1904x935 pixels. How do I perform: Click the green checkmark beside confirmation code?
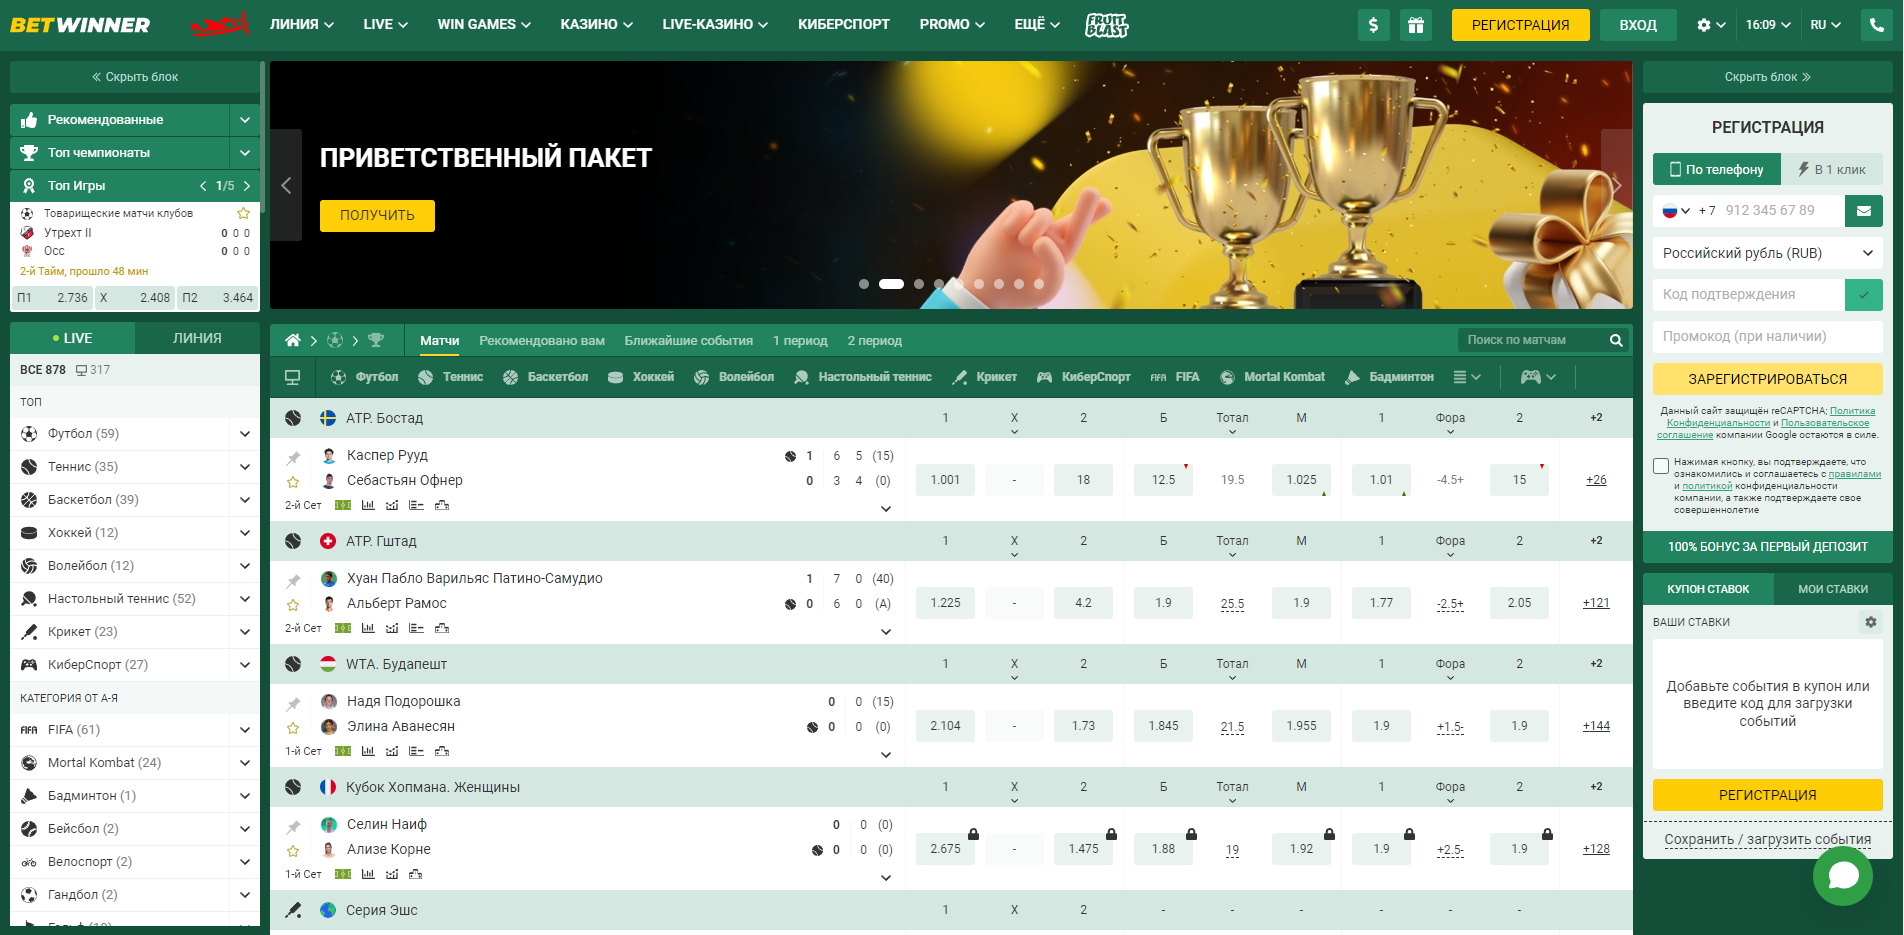tap(1864, 295)
